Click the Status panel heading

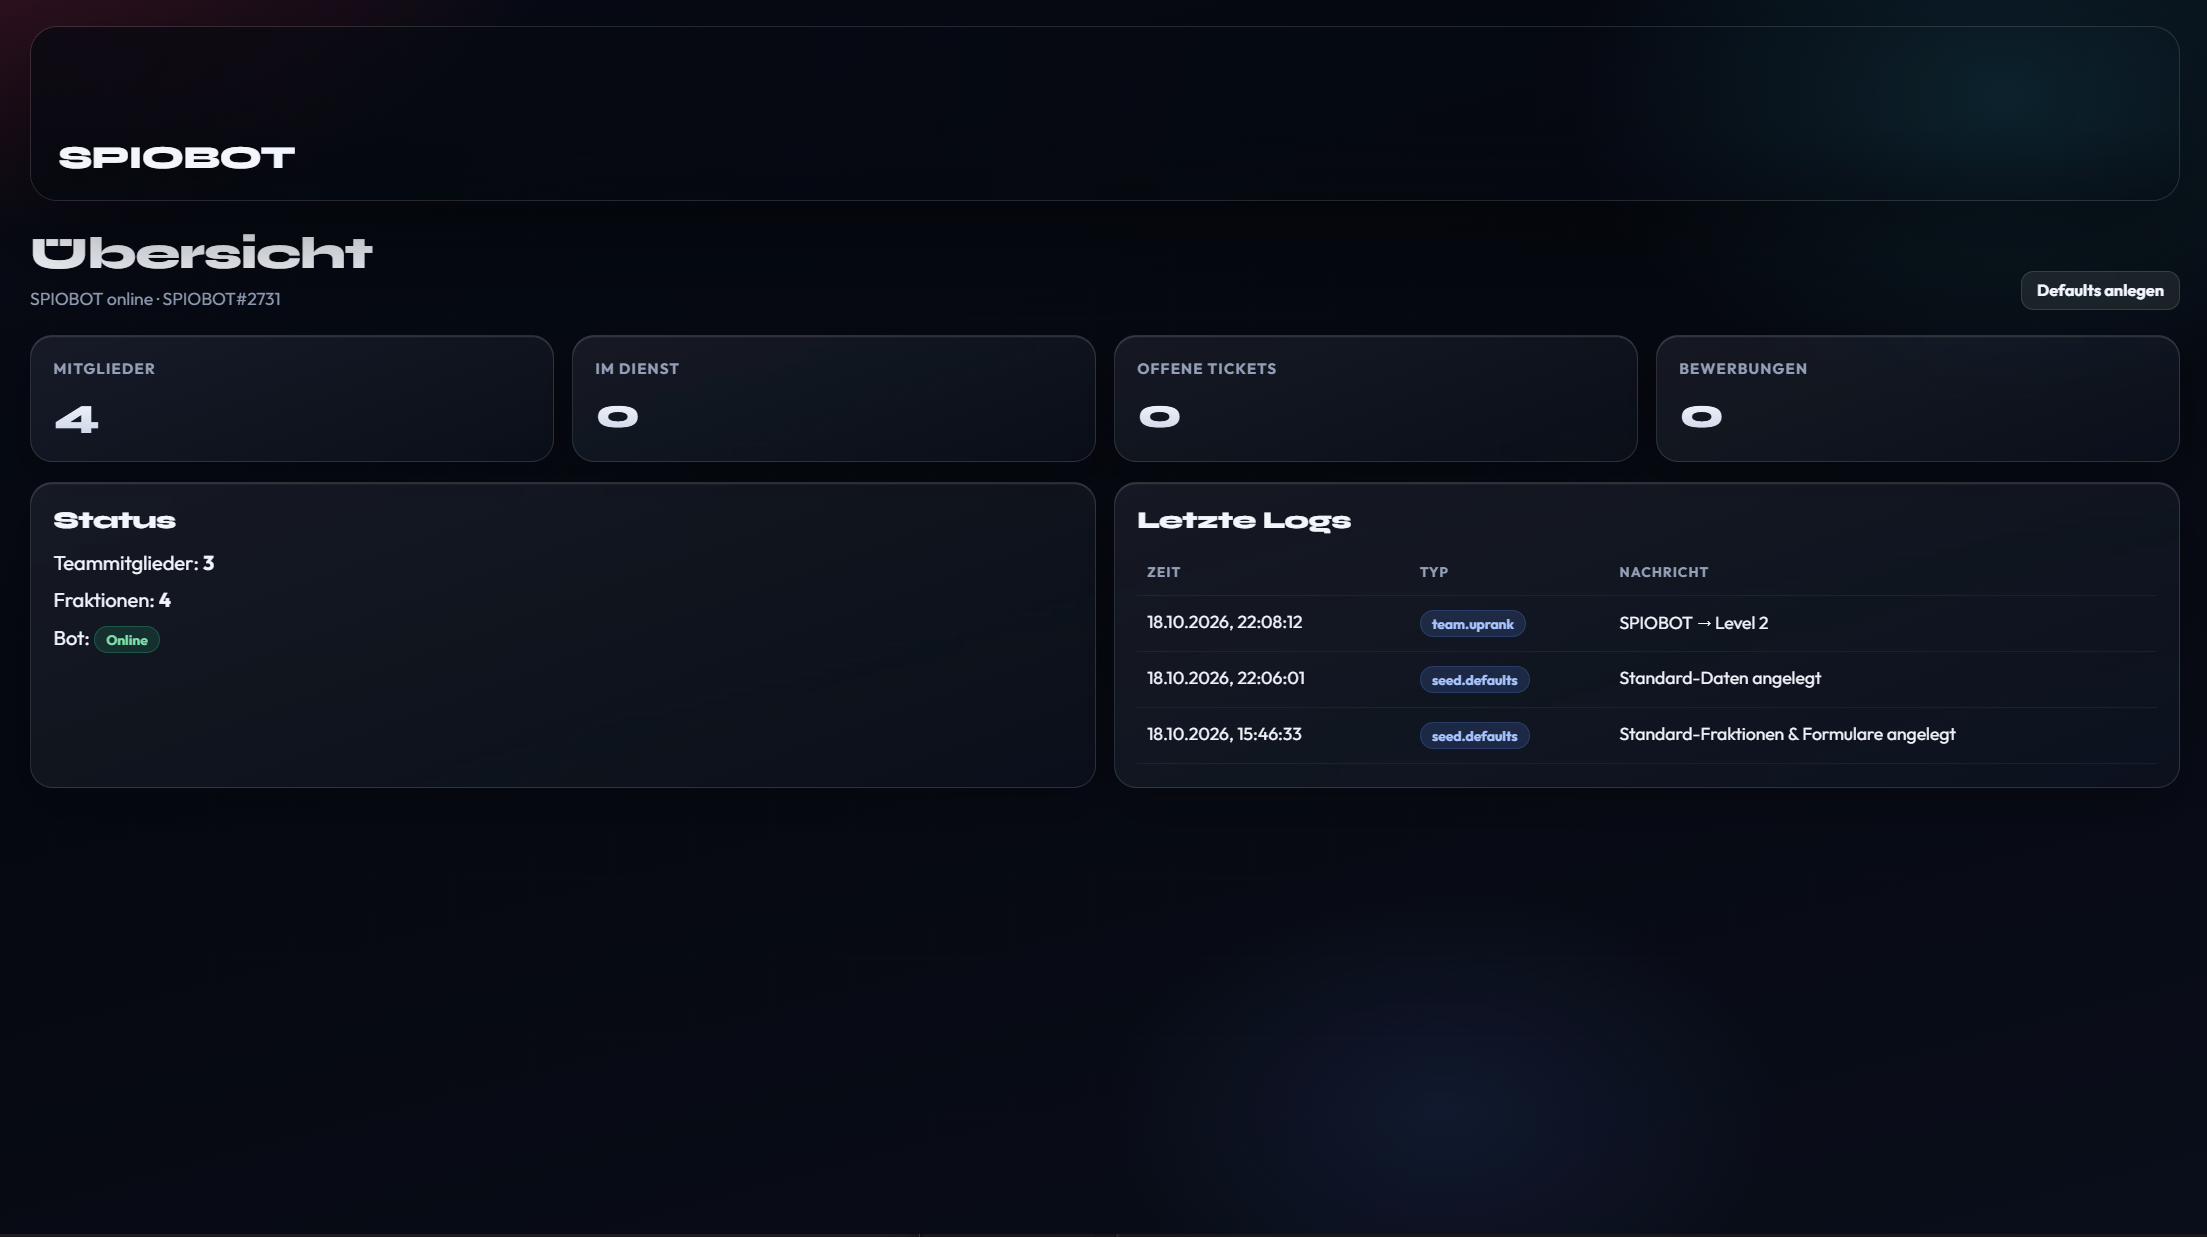[x=114, y=520]
